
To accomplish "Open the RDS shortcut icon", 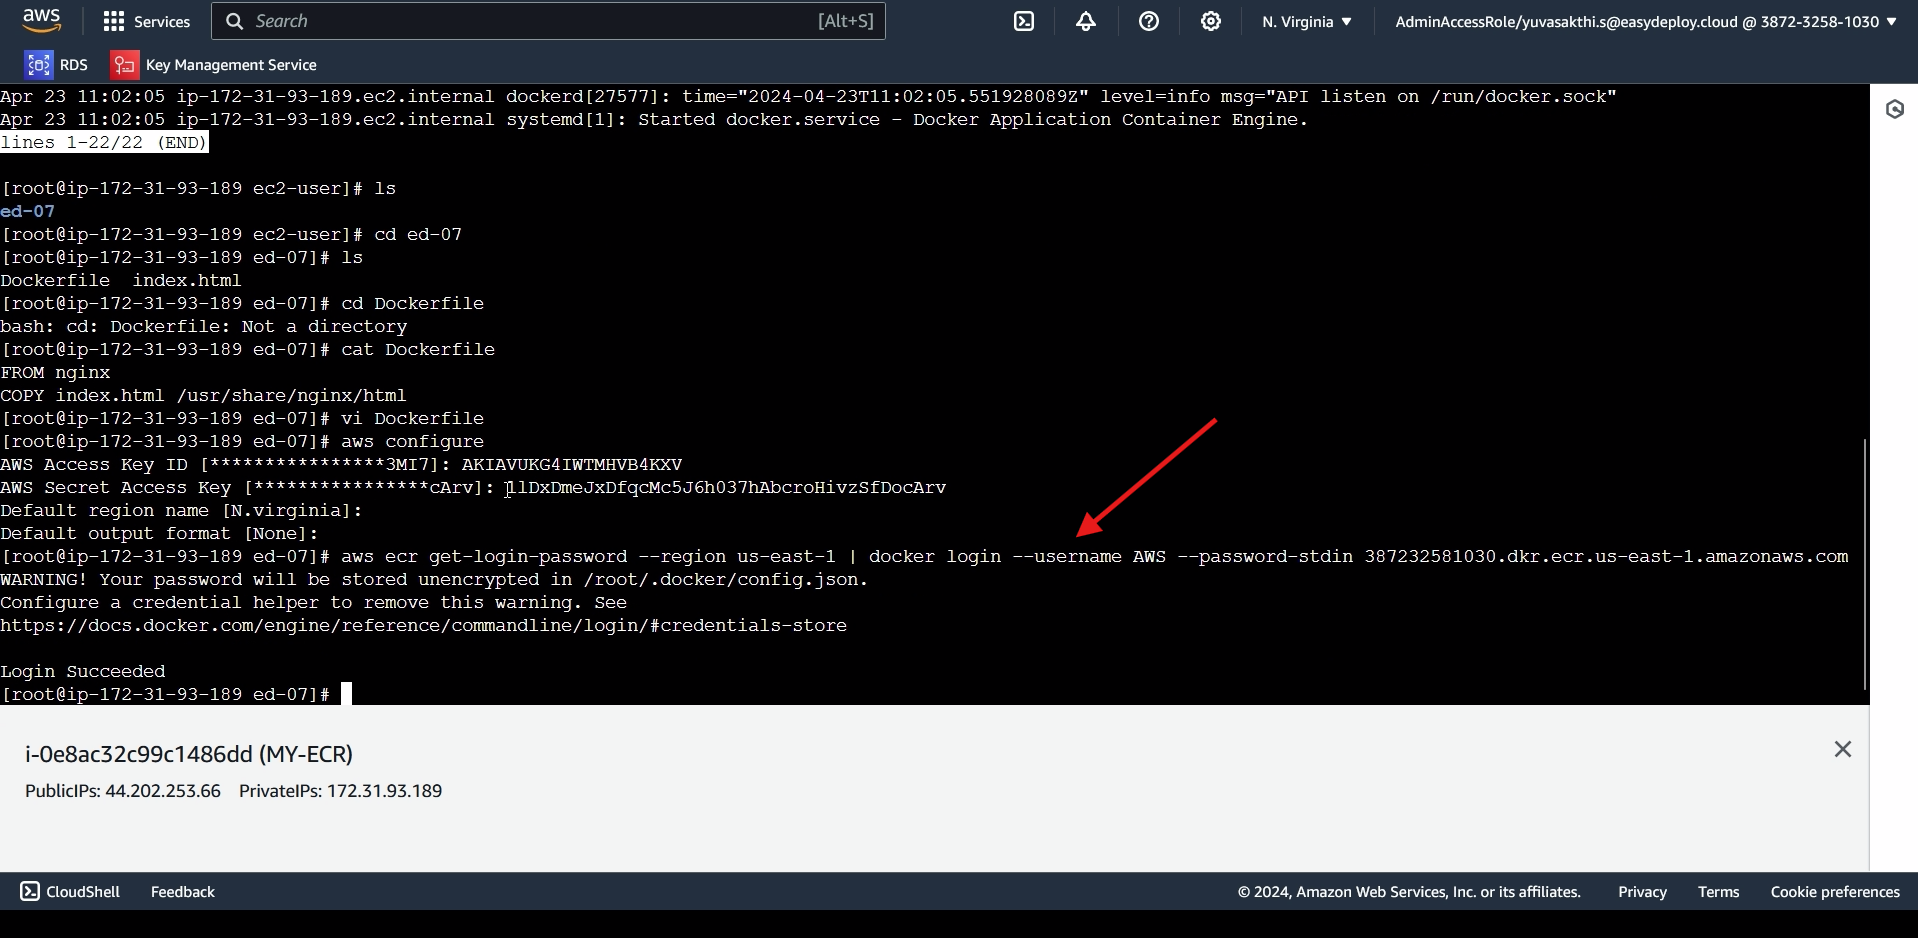I will (39, 65).
